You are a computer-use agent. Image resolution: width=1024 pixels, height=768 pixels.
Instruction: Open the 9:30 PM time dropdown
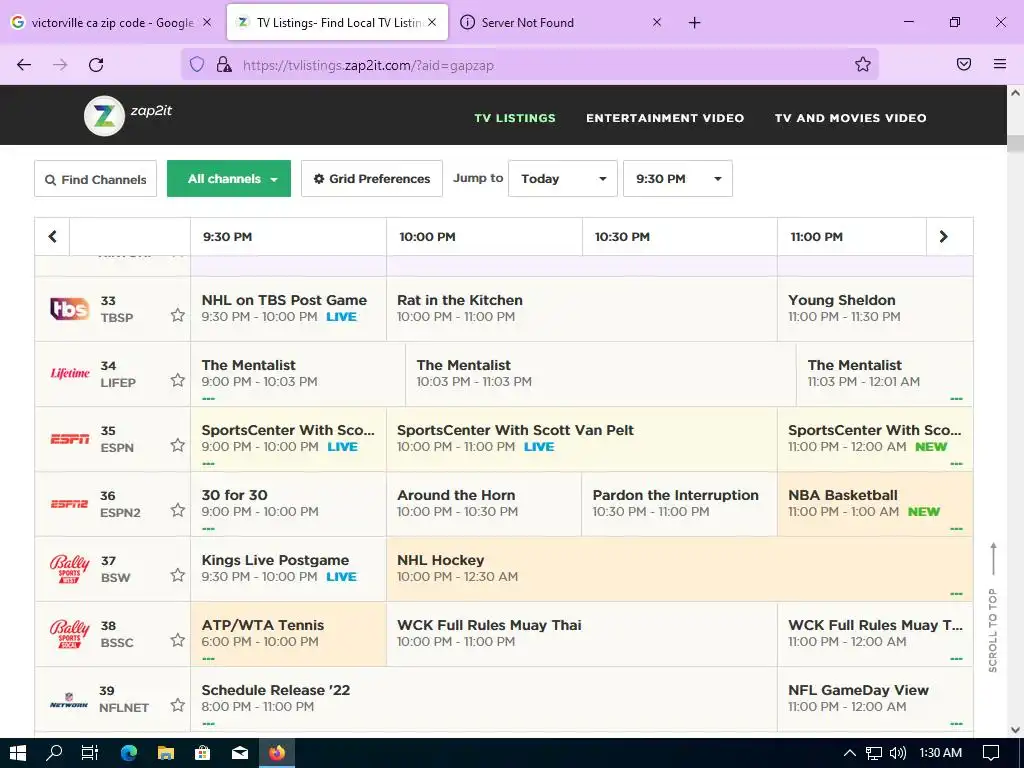pos(677,178)
